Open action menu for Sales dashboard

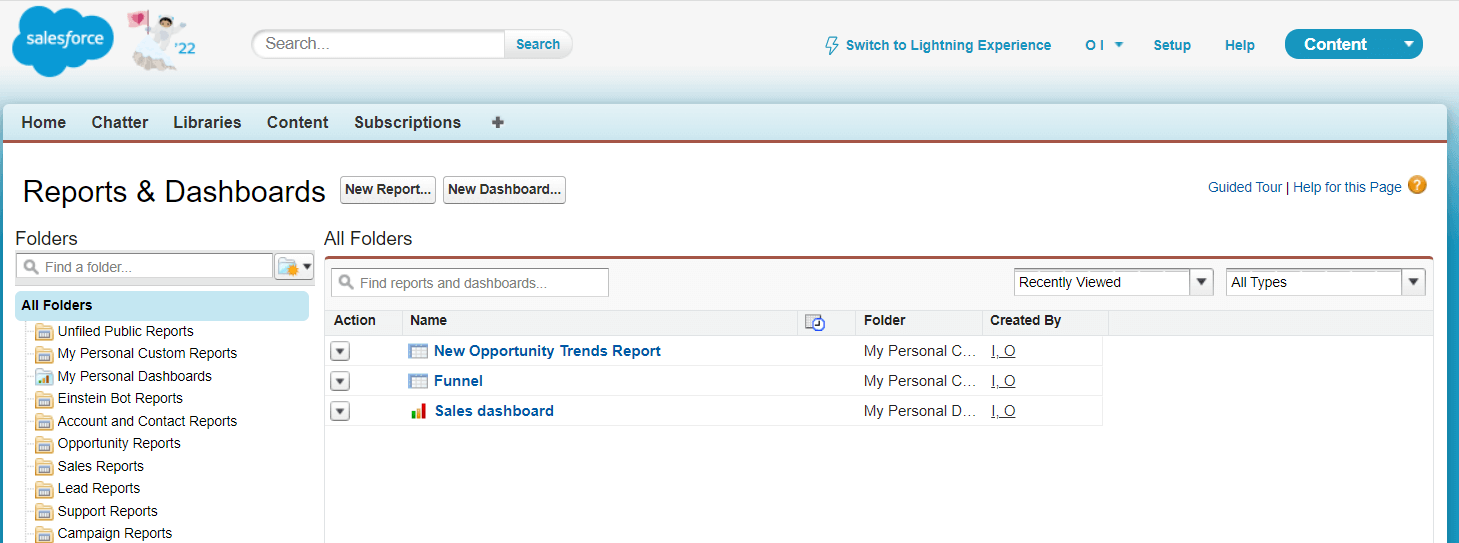pos(340,411)
